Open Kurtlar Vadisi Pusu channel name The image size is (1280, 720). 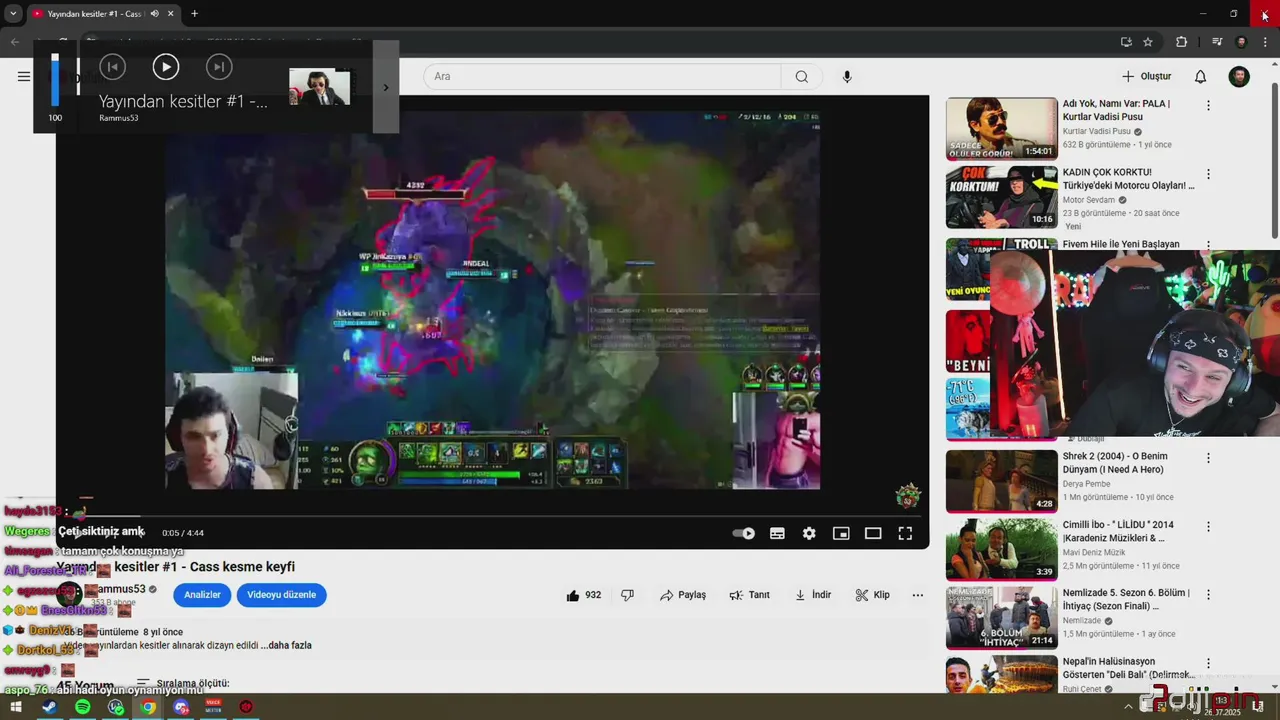pyautogui.click(x=1096, y=131)
